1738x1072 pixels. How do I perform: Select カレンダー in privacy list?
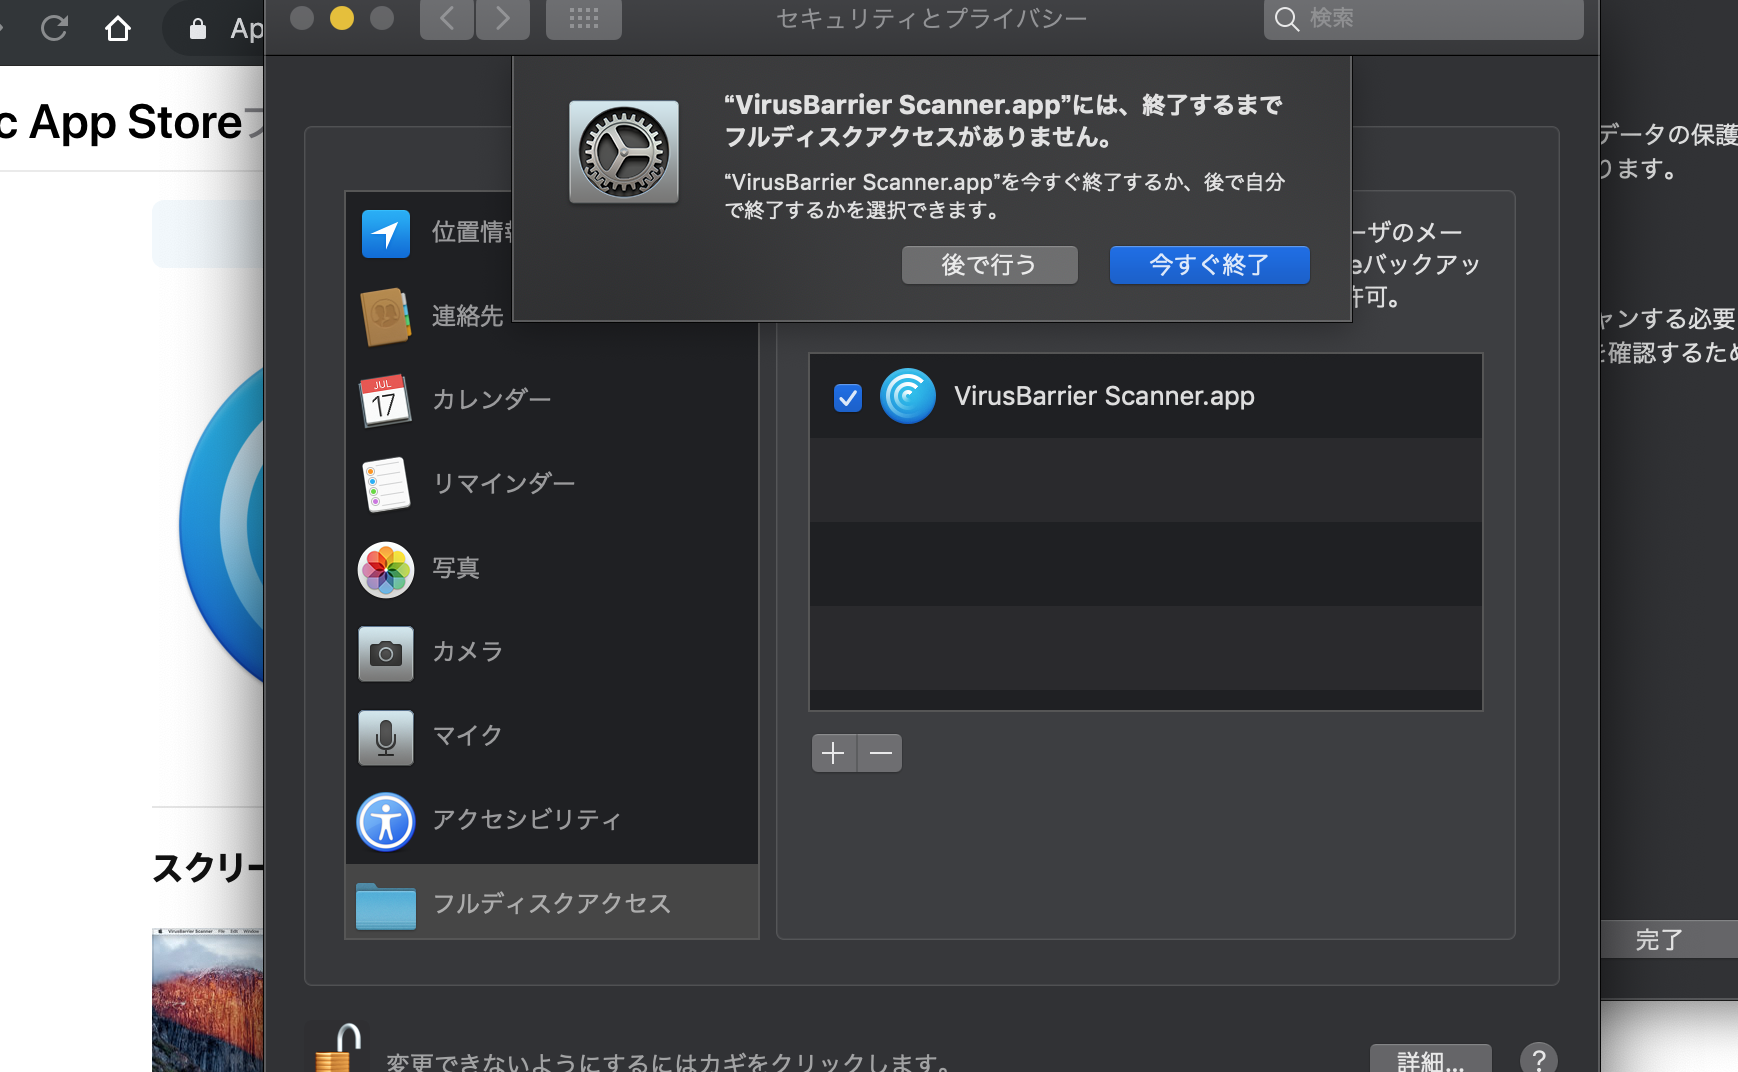[x=492, y=400]
